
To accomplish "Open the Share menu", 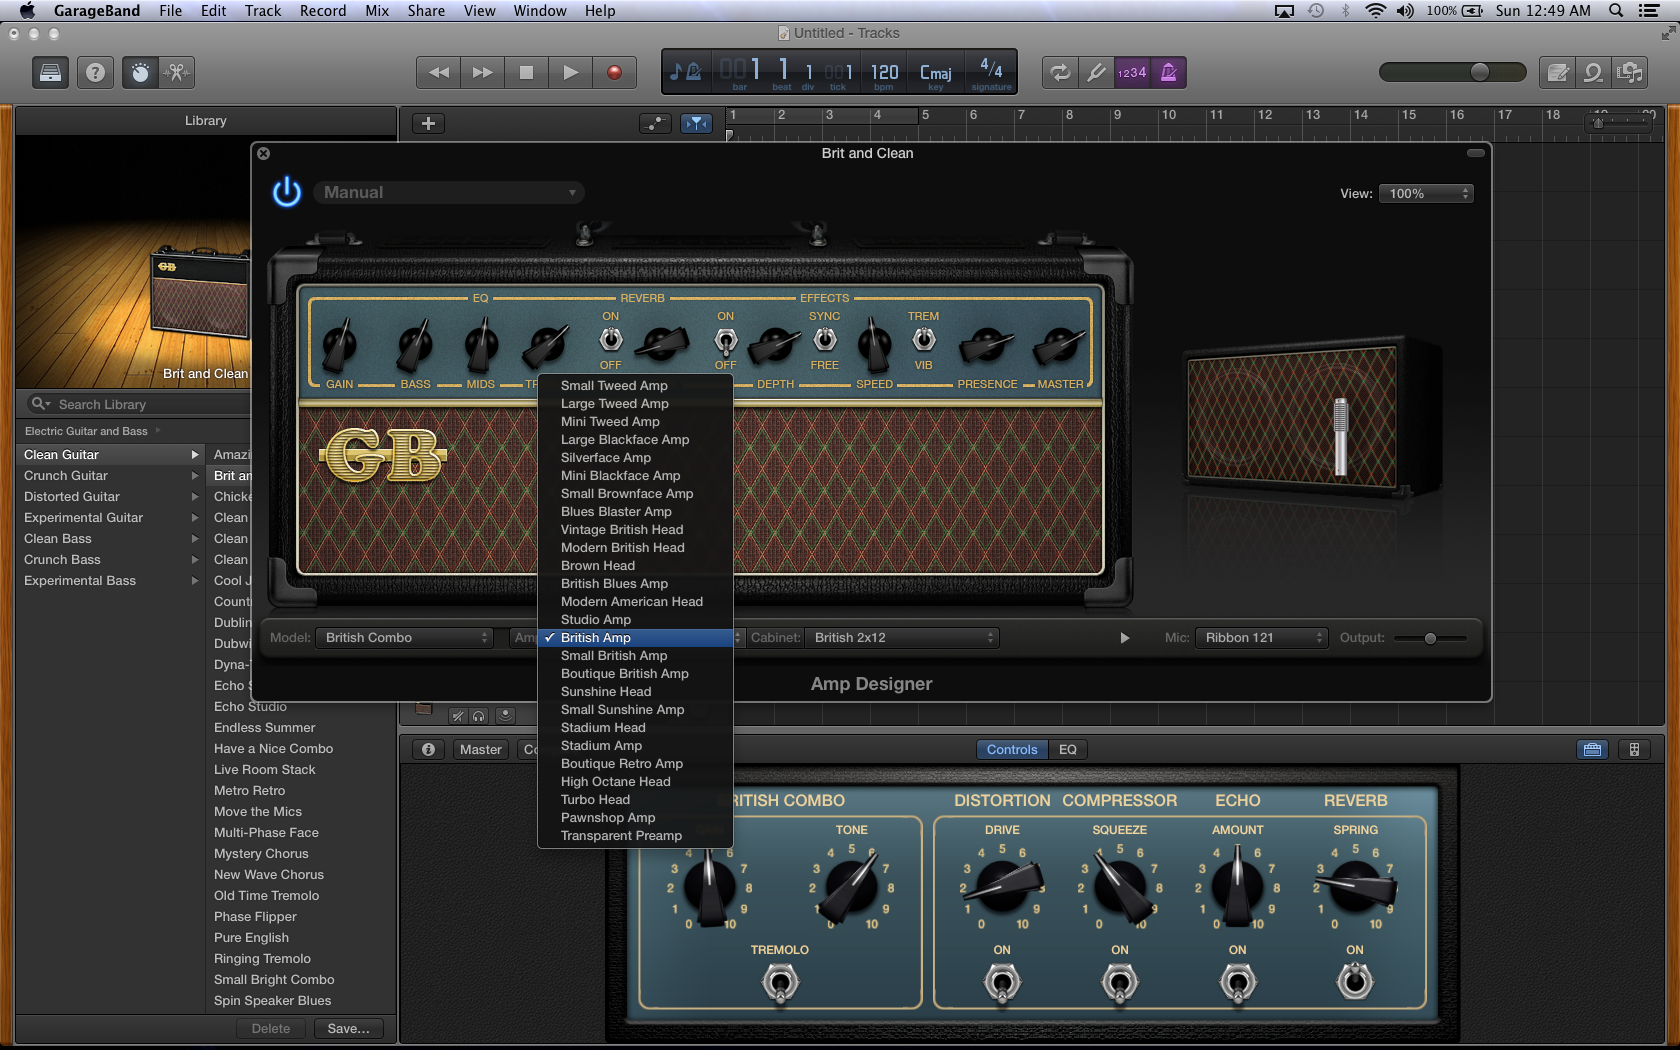I will click(x=426, y=11).
